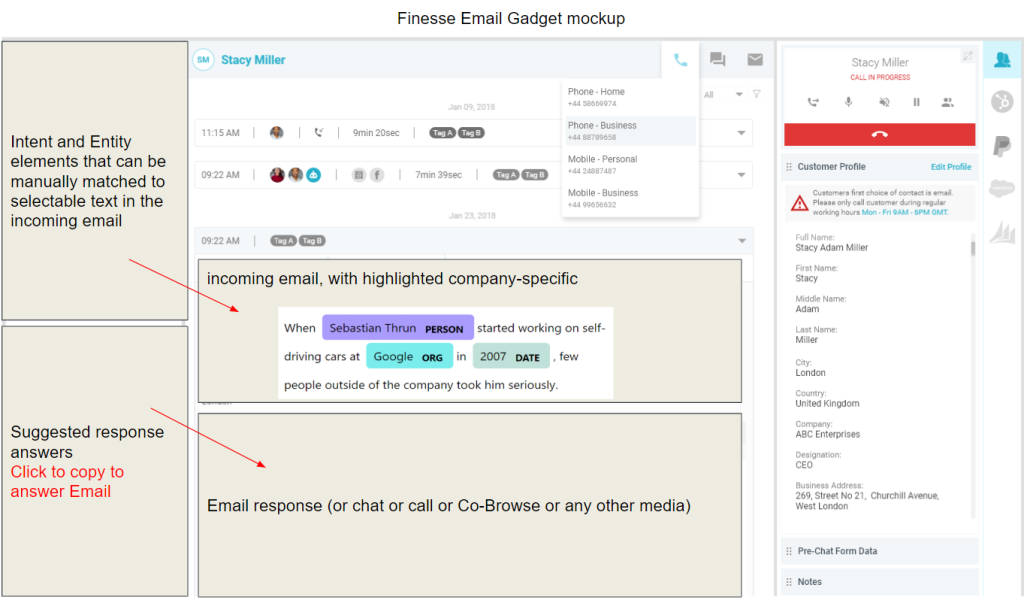Open the HubSpot sidebar icon
The image size is (1024, 600).
(1001, 101)
